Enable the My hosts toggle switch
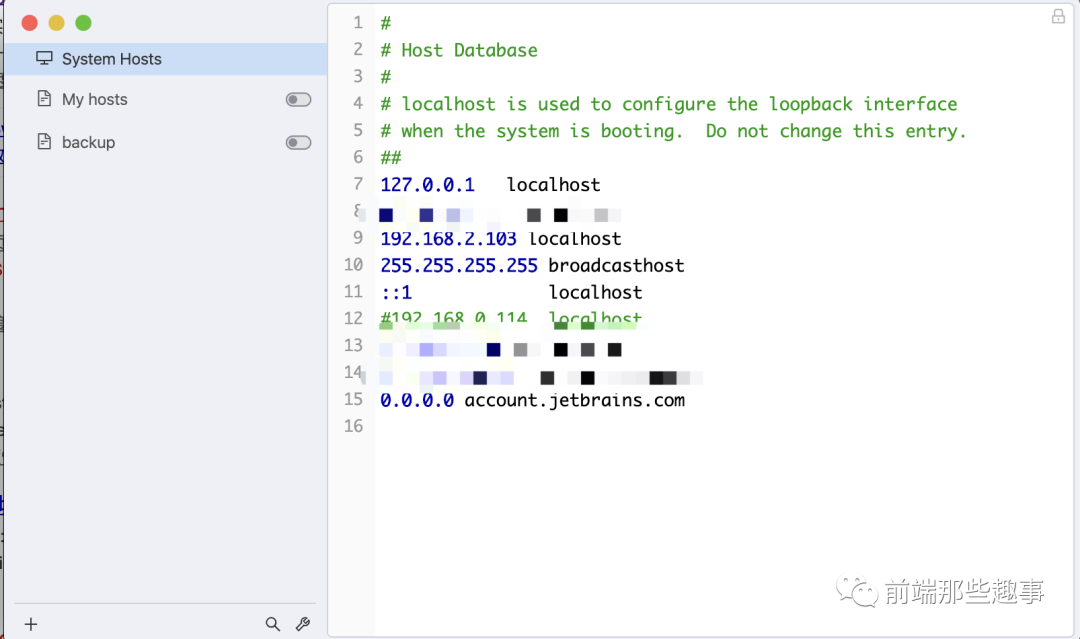This screenshot has height=639, width=1080. point(298,100)
